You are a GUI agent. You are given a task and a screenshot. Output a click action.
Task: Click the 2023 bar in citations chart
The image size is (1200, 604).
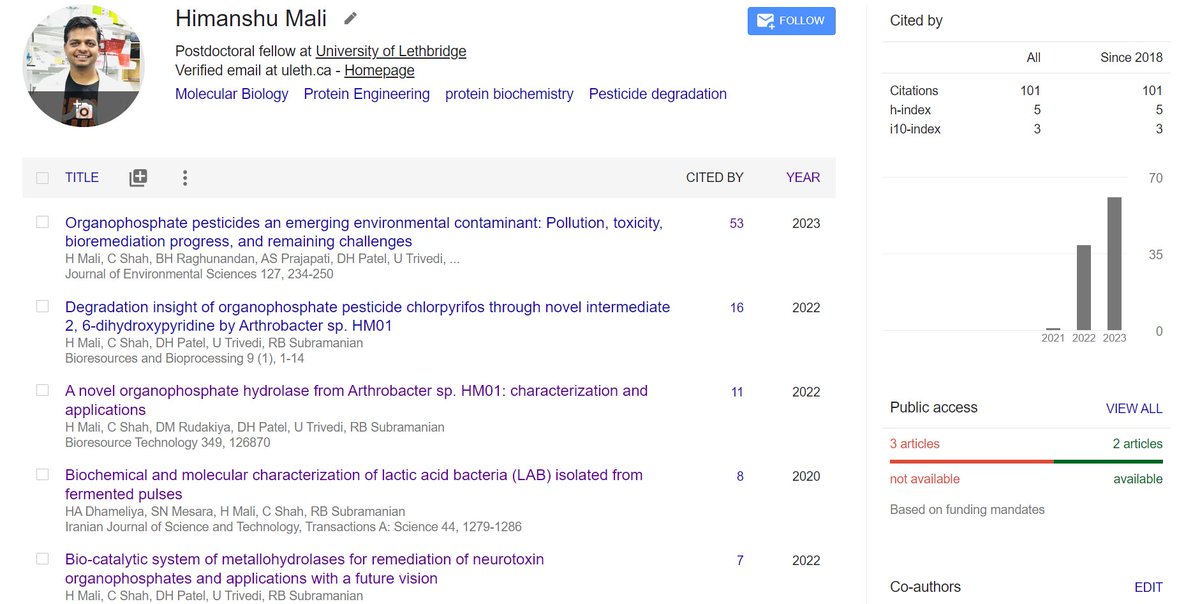click(x=1114, y=264)
